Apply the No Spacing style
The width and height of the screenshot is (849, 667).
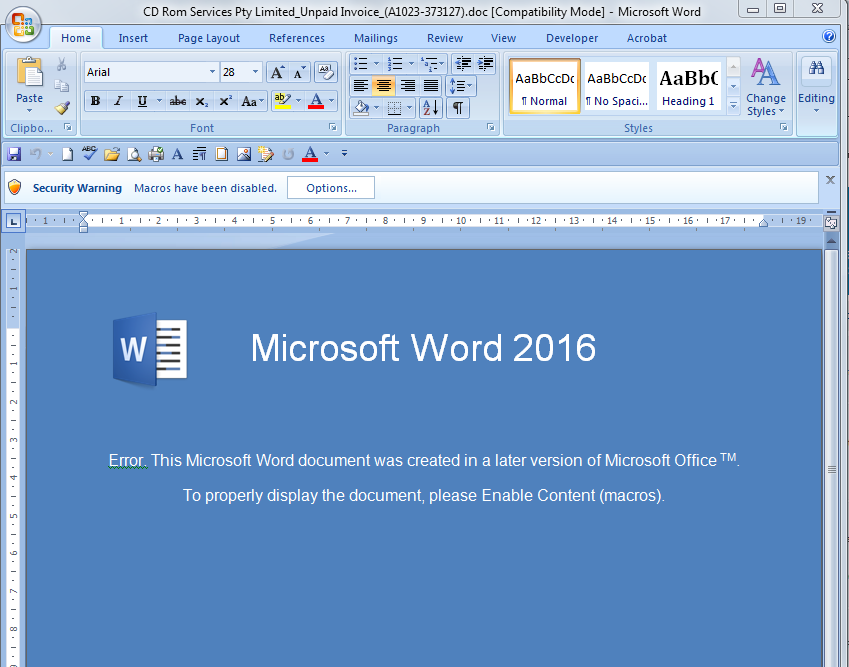point(617,86)
